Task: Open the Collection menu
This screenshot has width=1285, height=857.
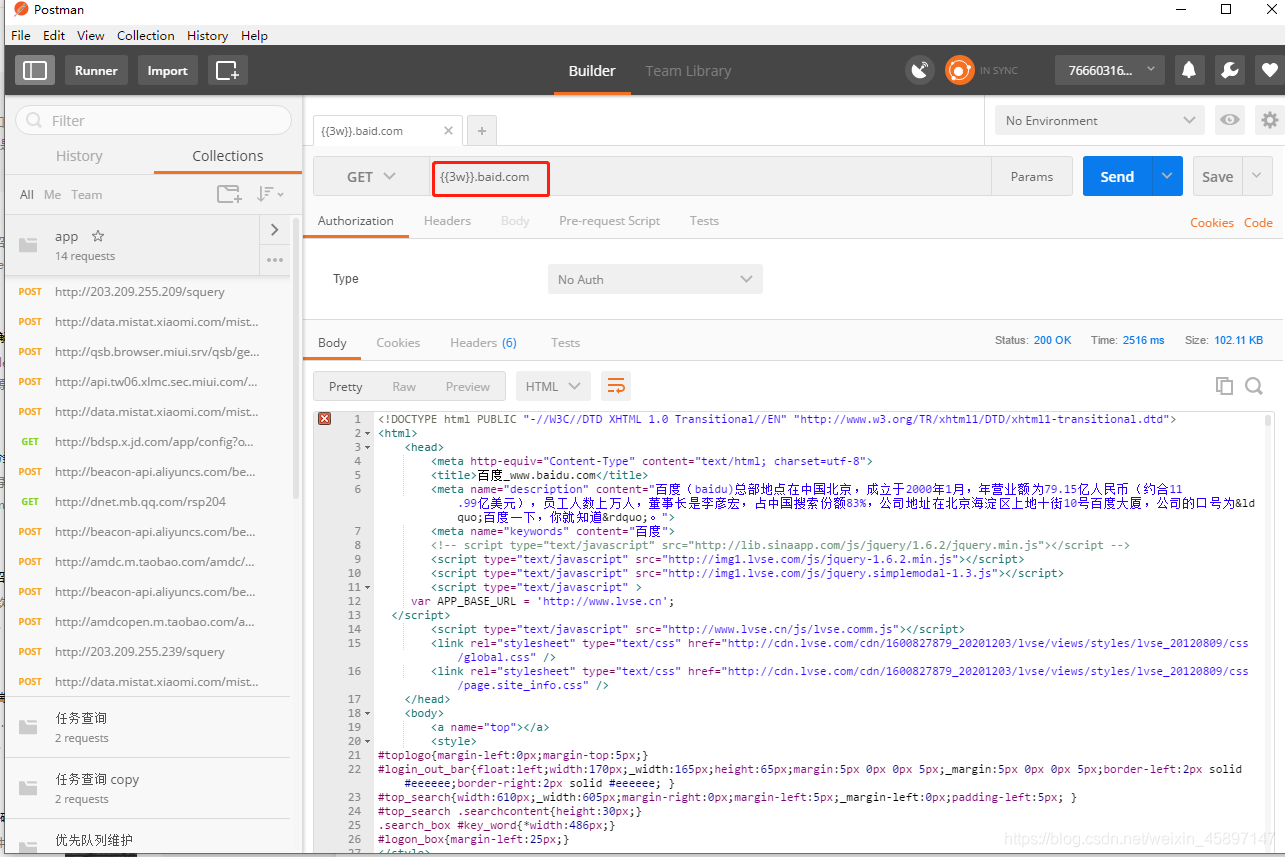Action: coord(146,35)
